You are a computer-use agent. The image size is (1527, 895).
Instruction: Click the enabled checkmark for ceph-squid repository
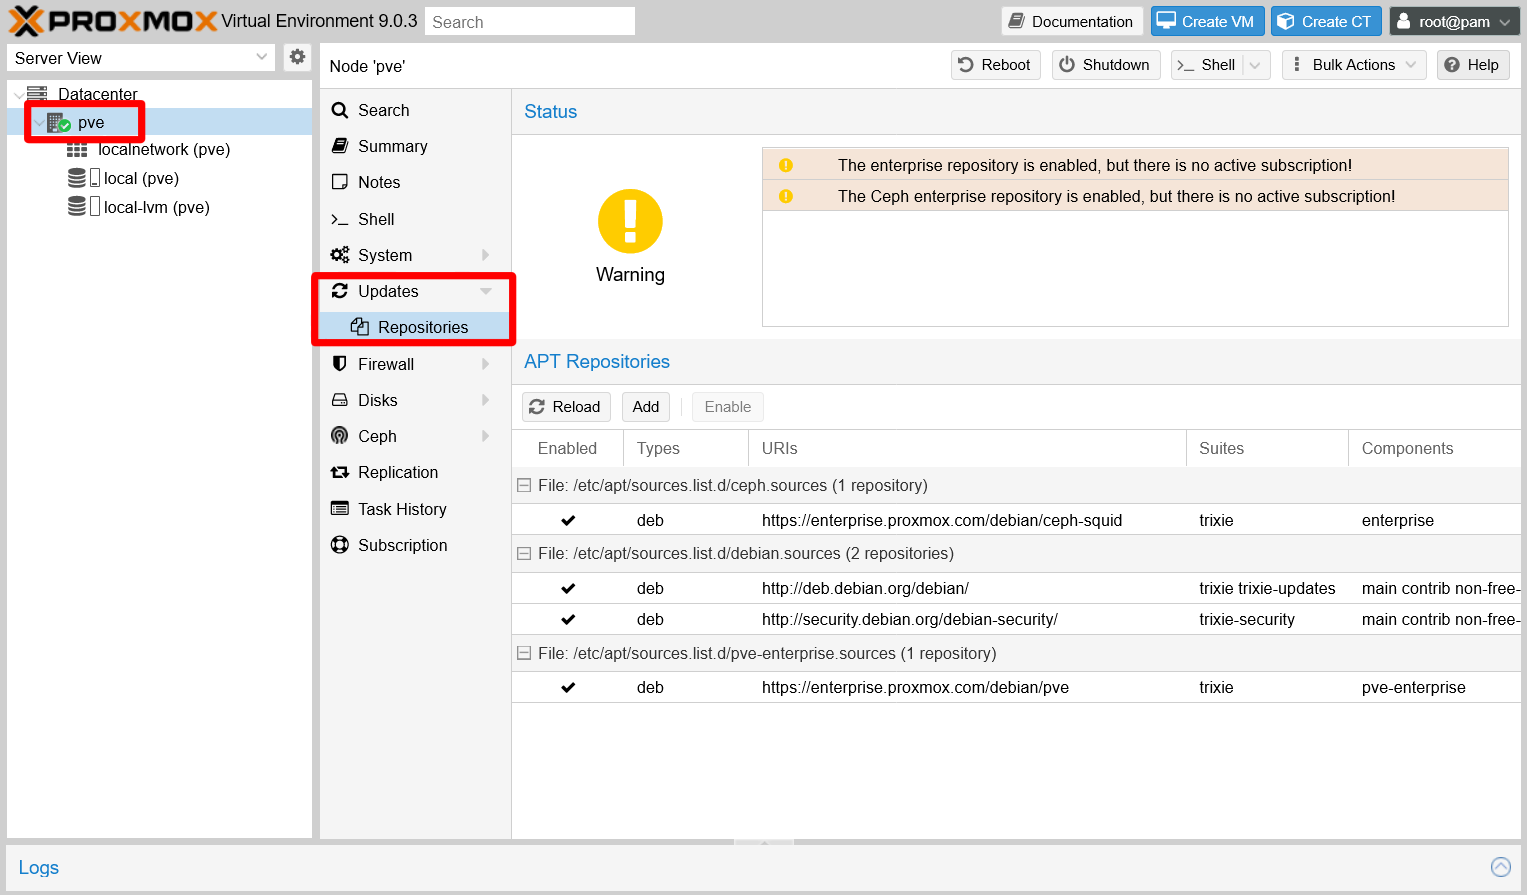(x=568, y=520)
